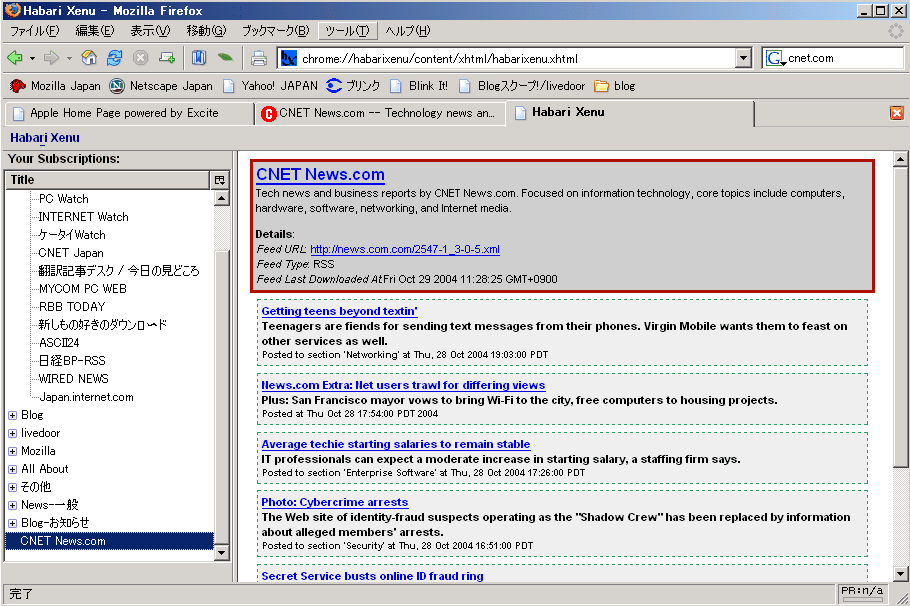Image resolution: width=910 pixels, height=606 pixels.
Task: Open the blog bookmarks folder
Action: pos(615,86)
